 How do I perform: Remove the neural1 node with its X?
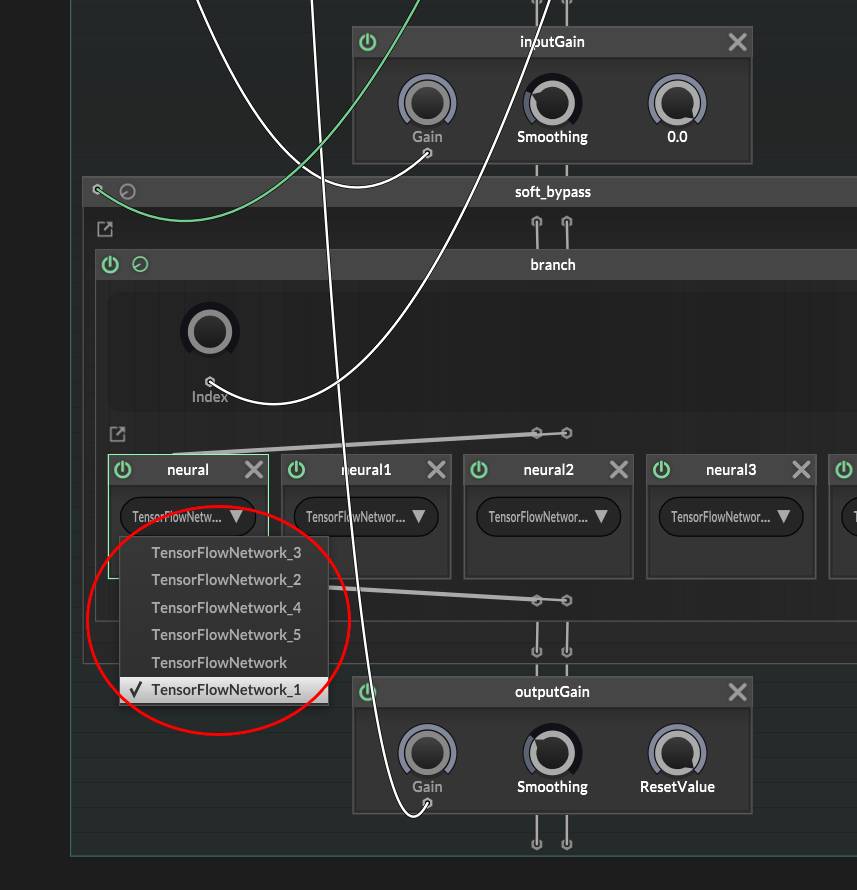pyautogui.click(x=436, y=470)
